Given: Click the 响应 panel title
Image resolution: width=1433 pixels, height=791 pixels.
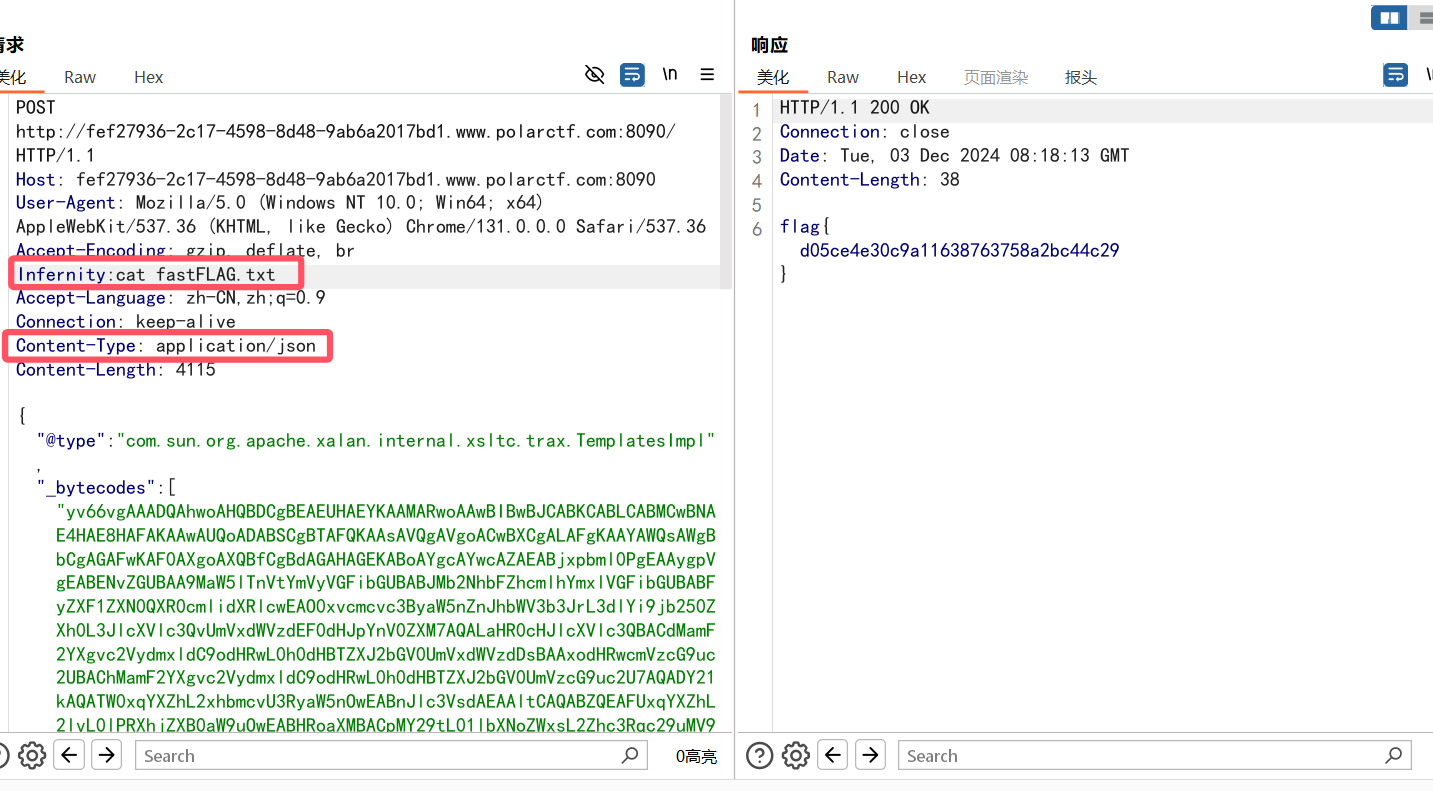Looking at the screenshot, I should 770,45.
